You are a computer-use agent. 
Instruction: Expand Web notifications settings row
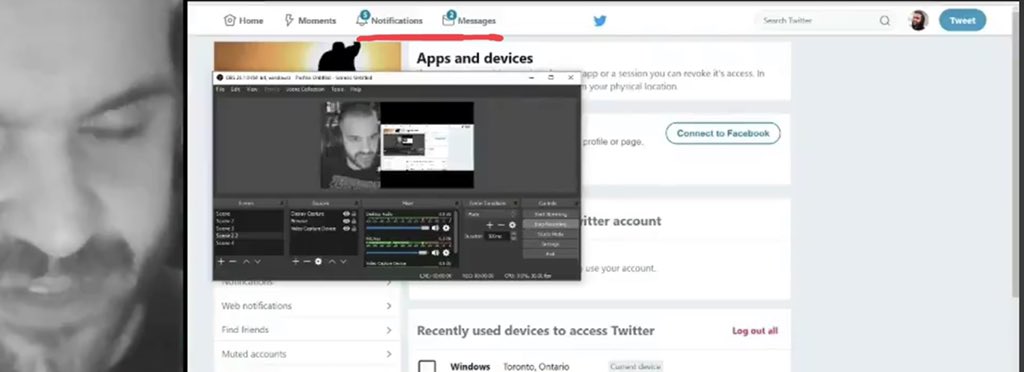coord(306,305)
